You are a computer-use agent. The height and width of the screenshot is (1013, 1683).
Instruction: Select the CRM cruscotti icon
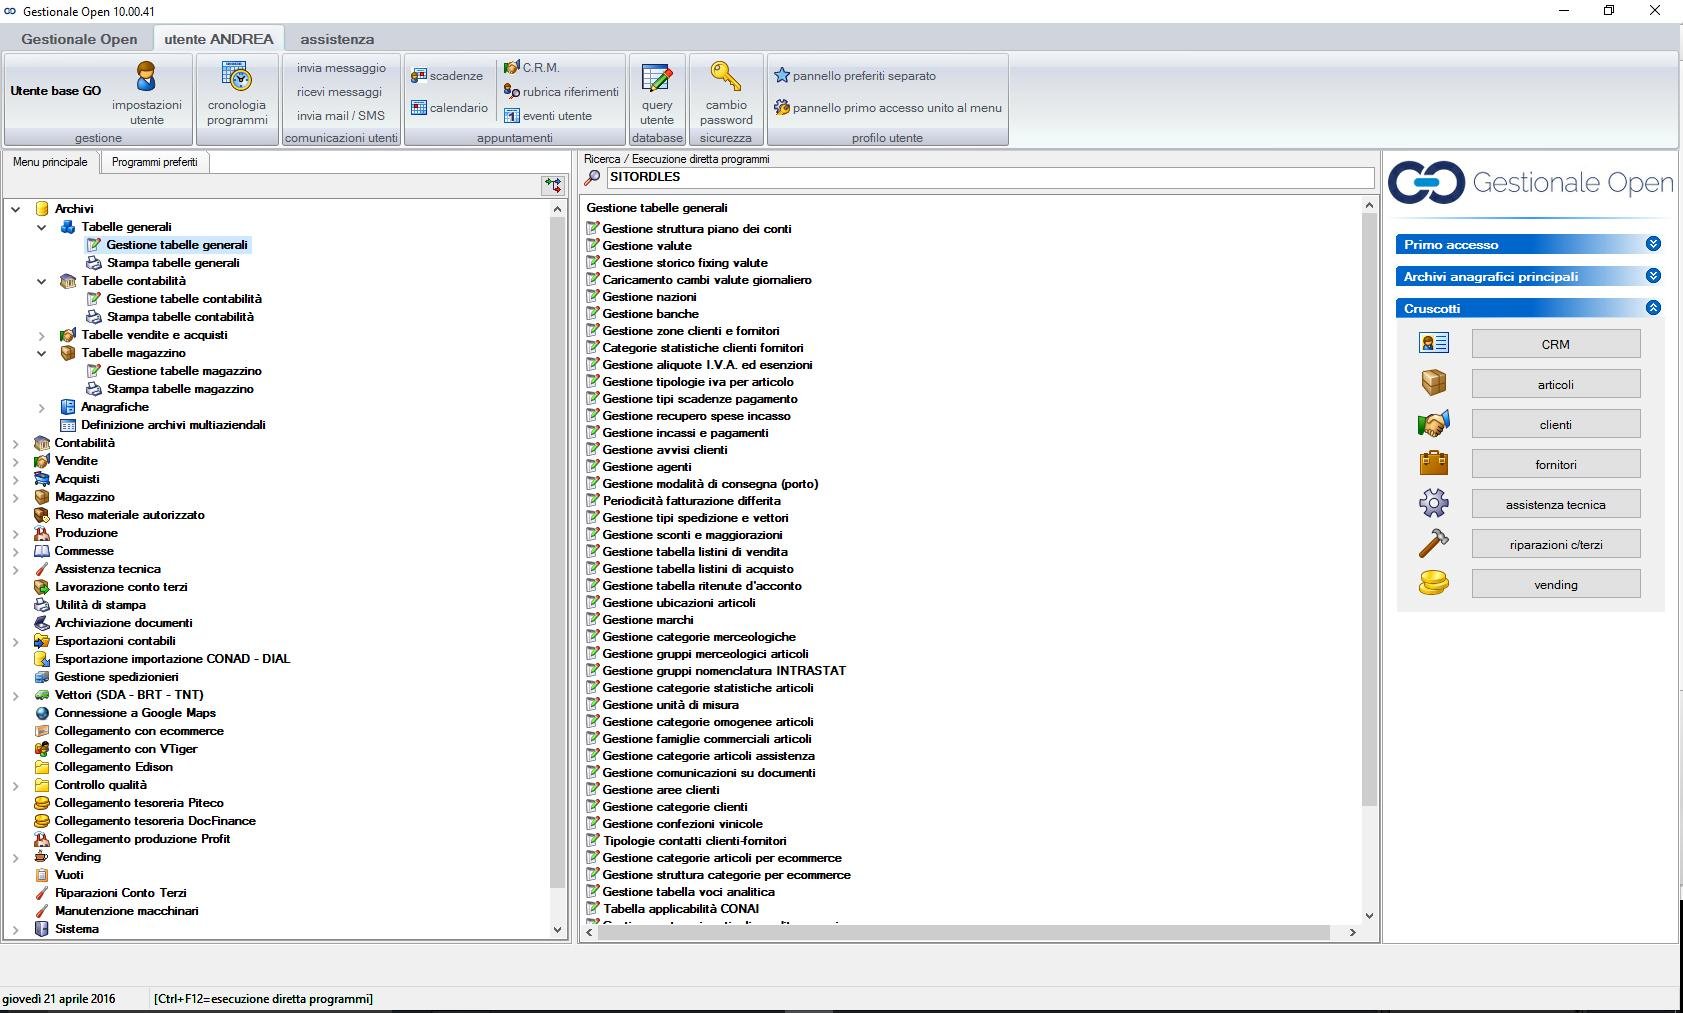(1434, 343)
